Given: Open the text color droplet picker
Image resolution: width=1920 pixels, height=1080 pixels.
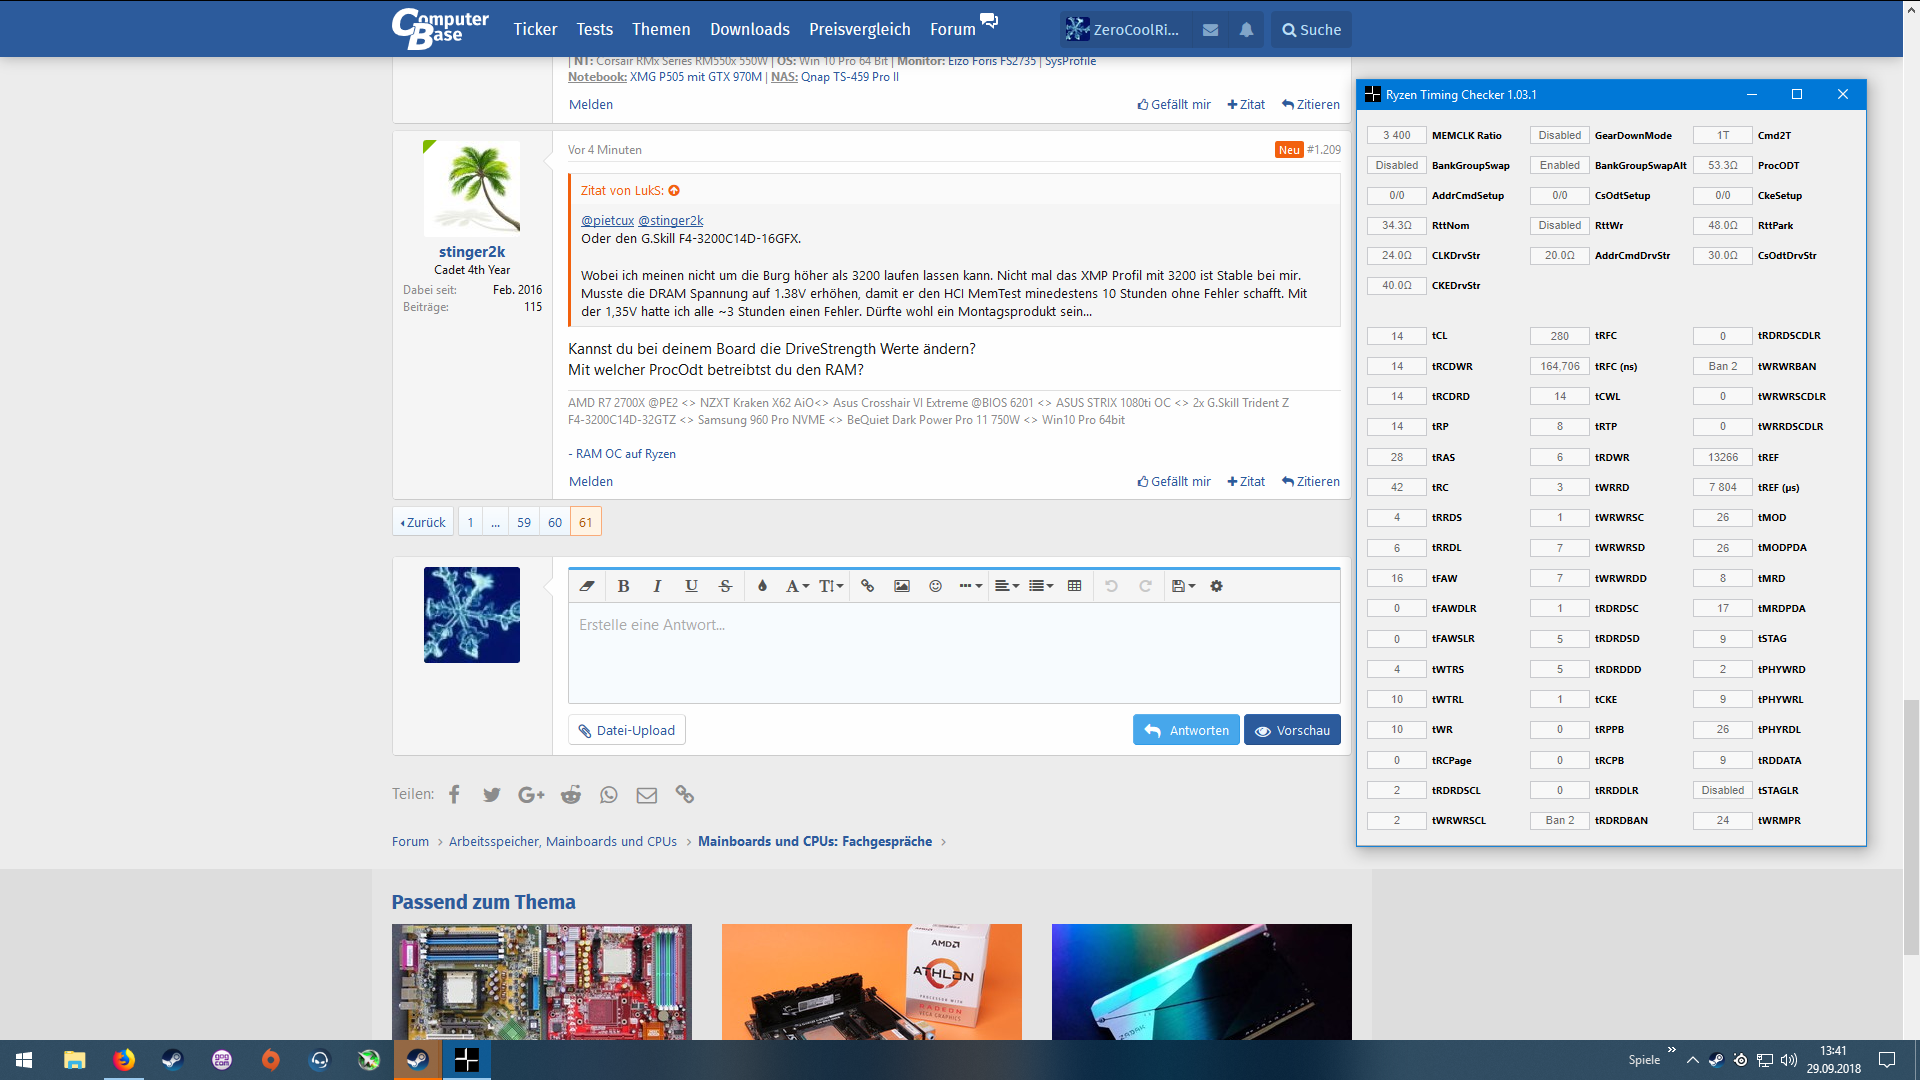Looking at the screenshot, I should (762, 586).
